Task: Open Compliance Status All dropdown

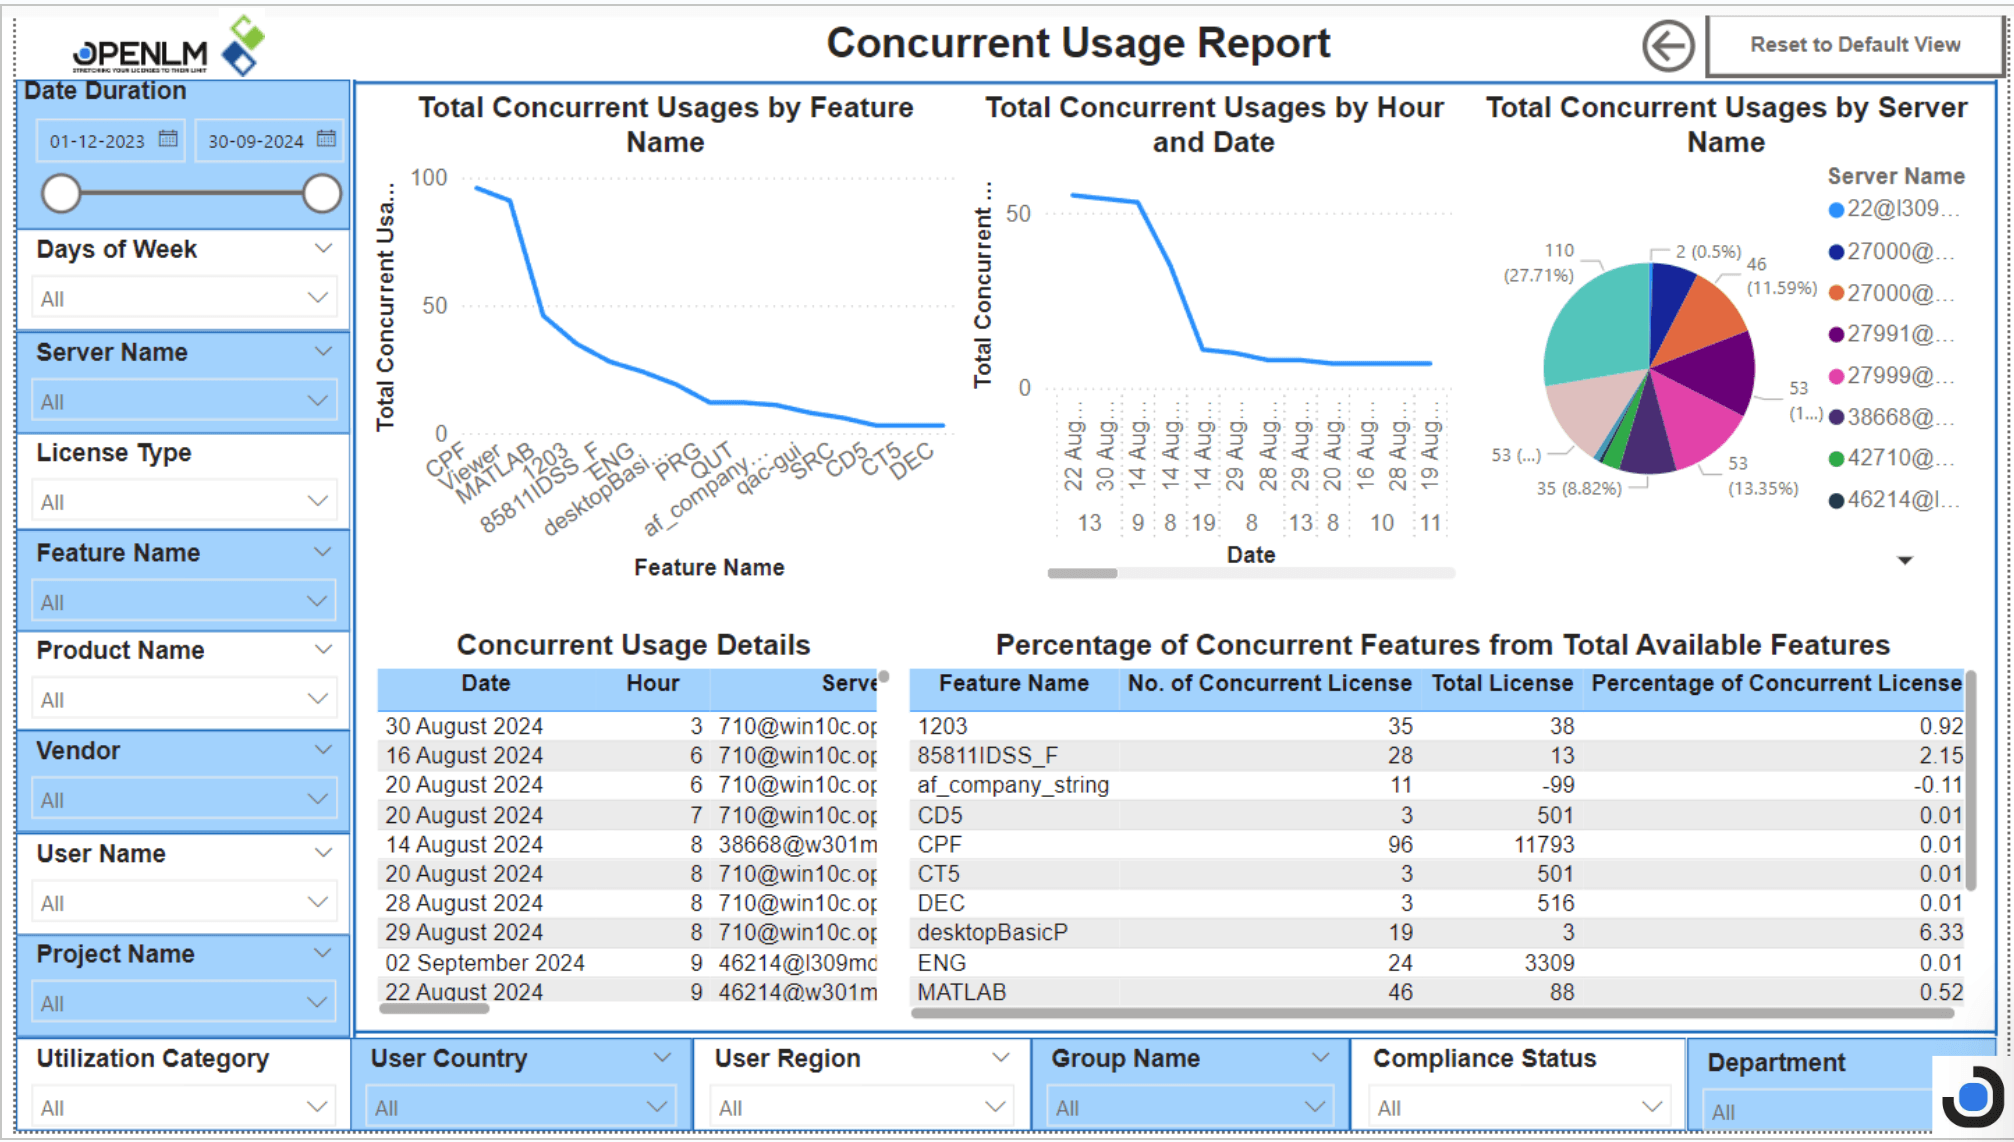Action: 1519,1107
